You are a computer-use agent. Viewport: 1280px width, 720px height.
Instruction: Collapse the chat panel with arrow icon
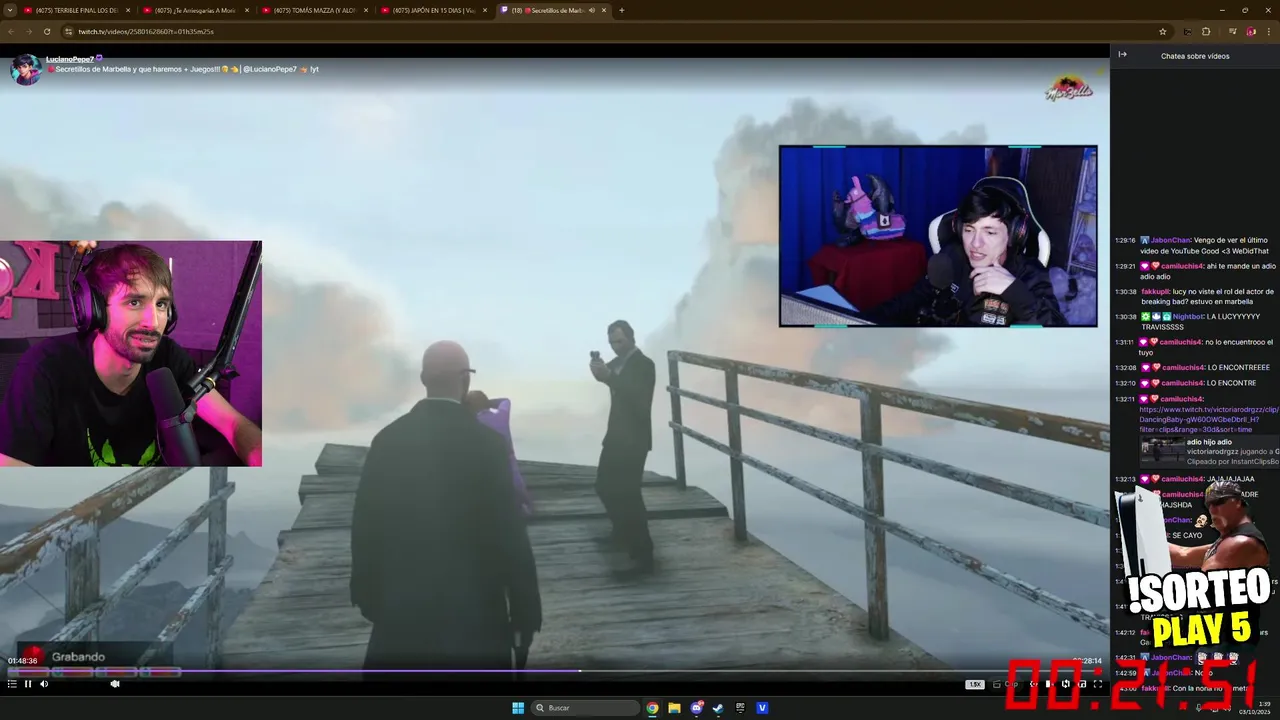click(x=1122, y=55)
